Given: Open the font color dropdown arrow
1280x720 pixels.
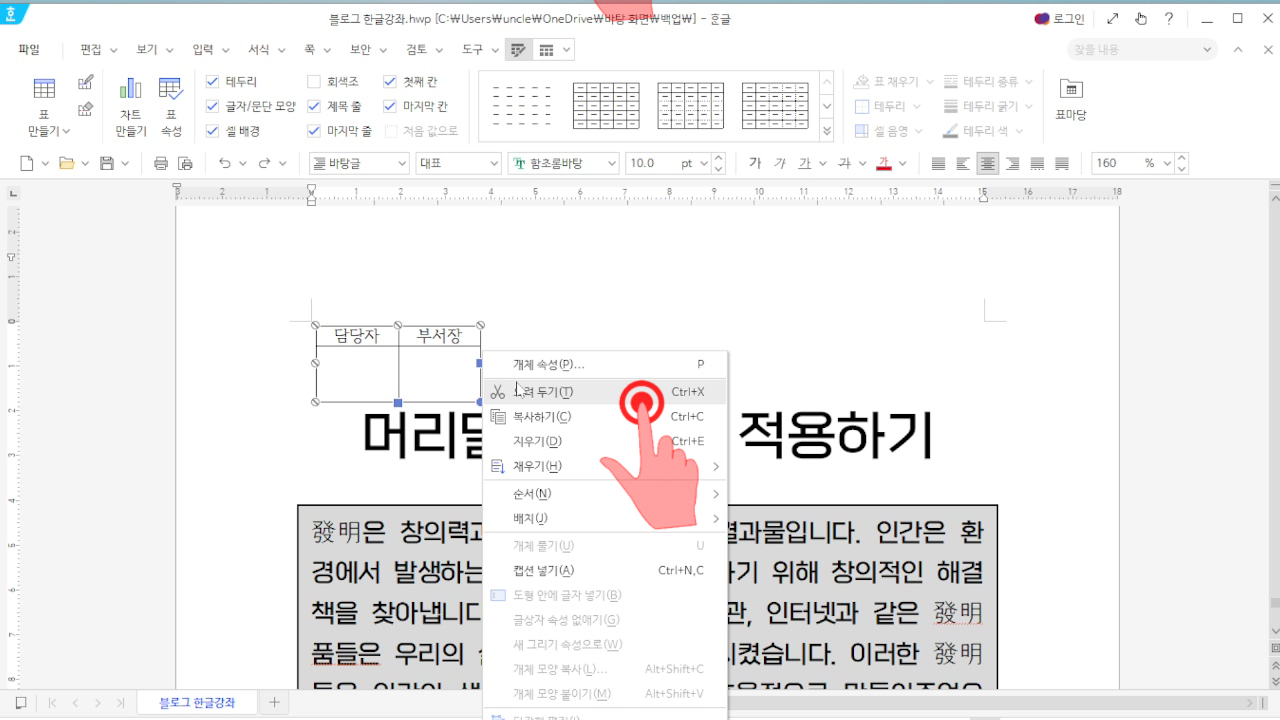Looking at the screenshot, I should point(902,163).
